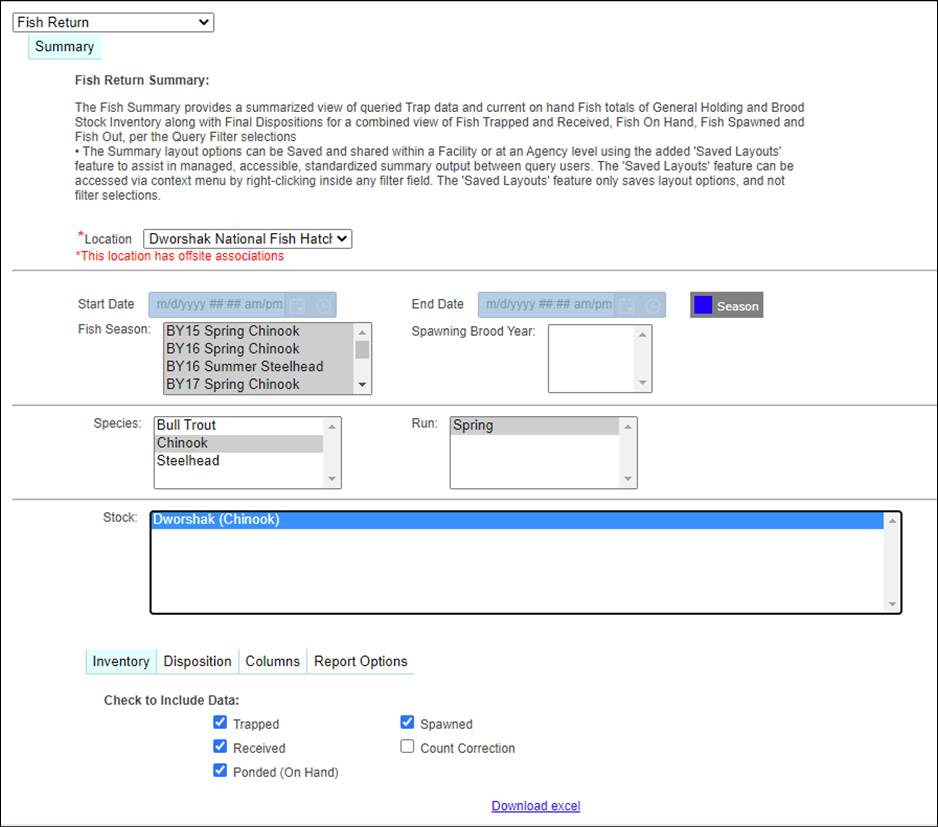Uncheck the Trapped checkbox

220,723
